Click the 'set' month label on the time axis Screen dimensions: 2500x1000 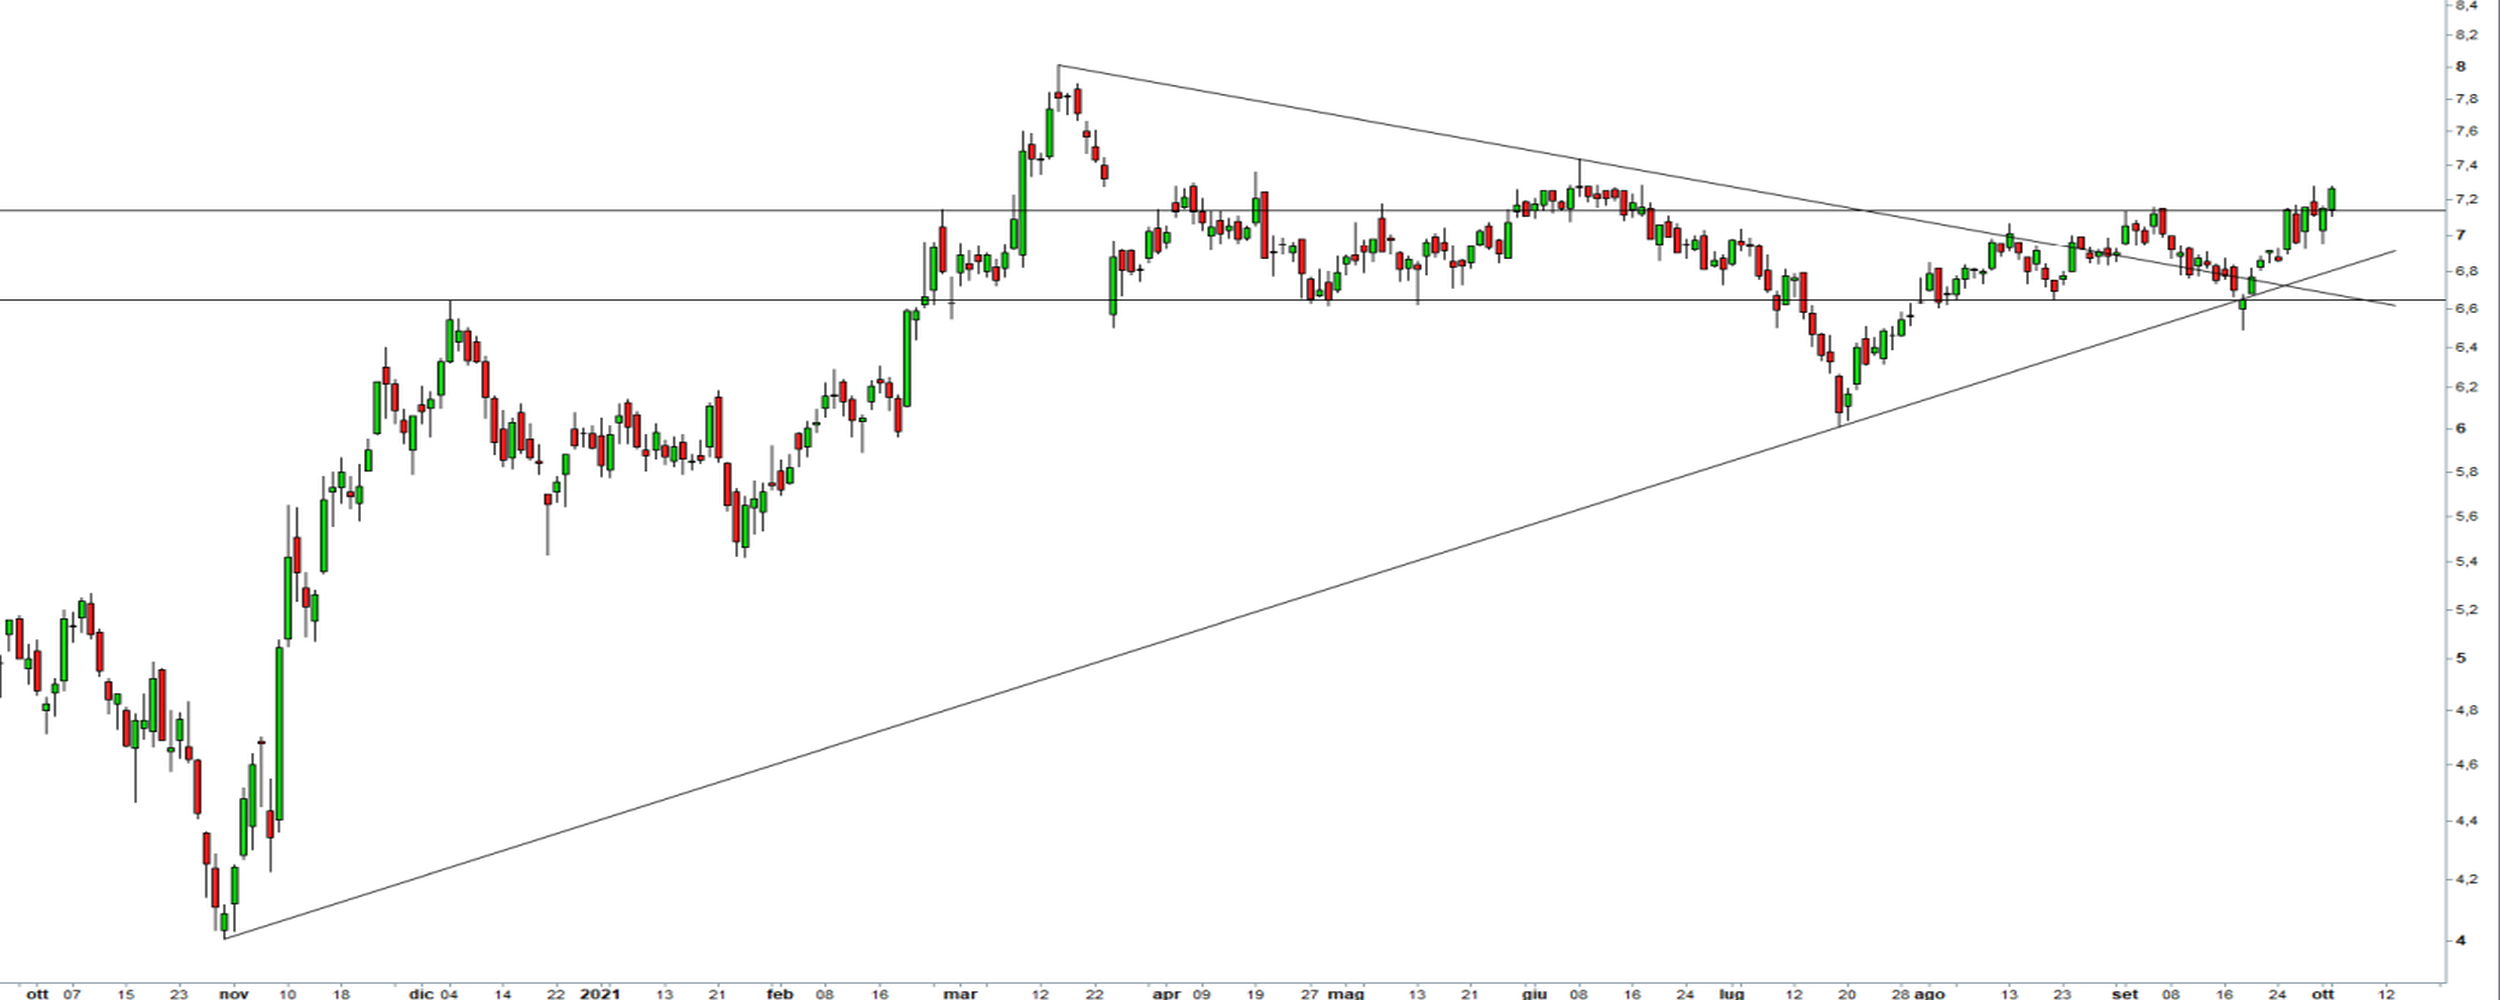point(2125,994)
